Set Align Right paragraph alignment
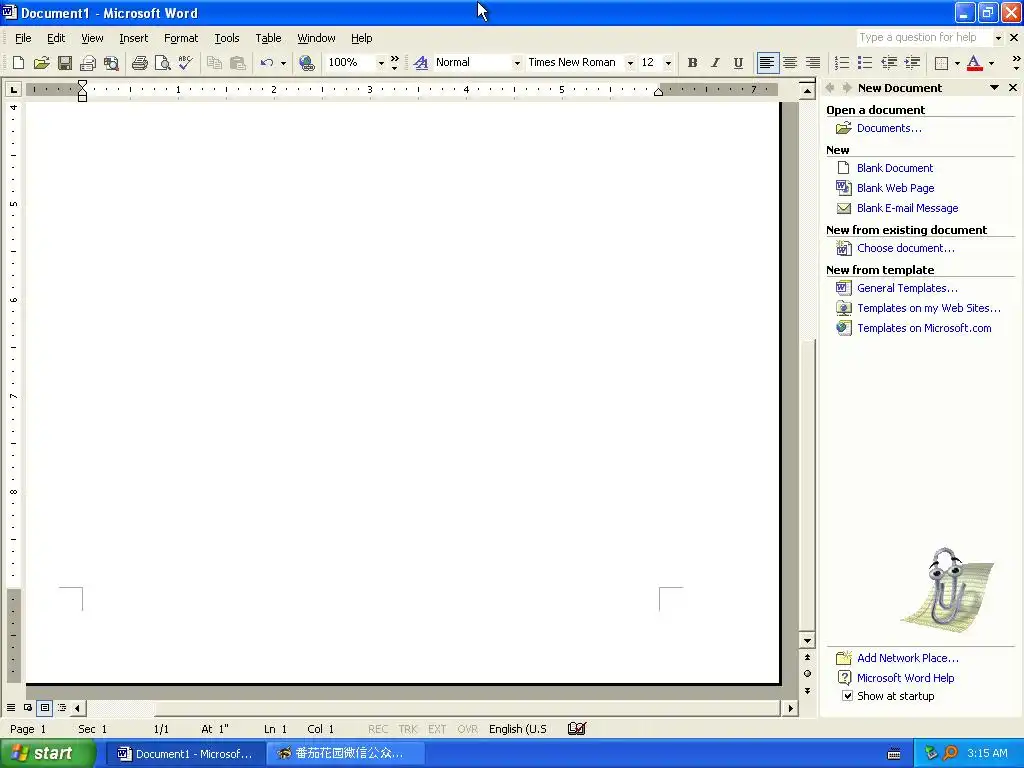The height and width of the screenshot is (768, 1024). click(x=813, y=63)
